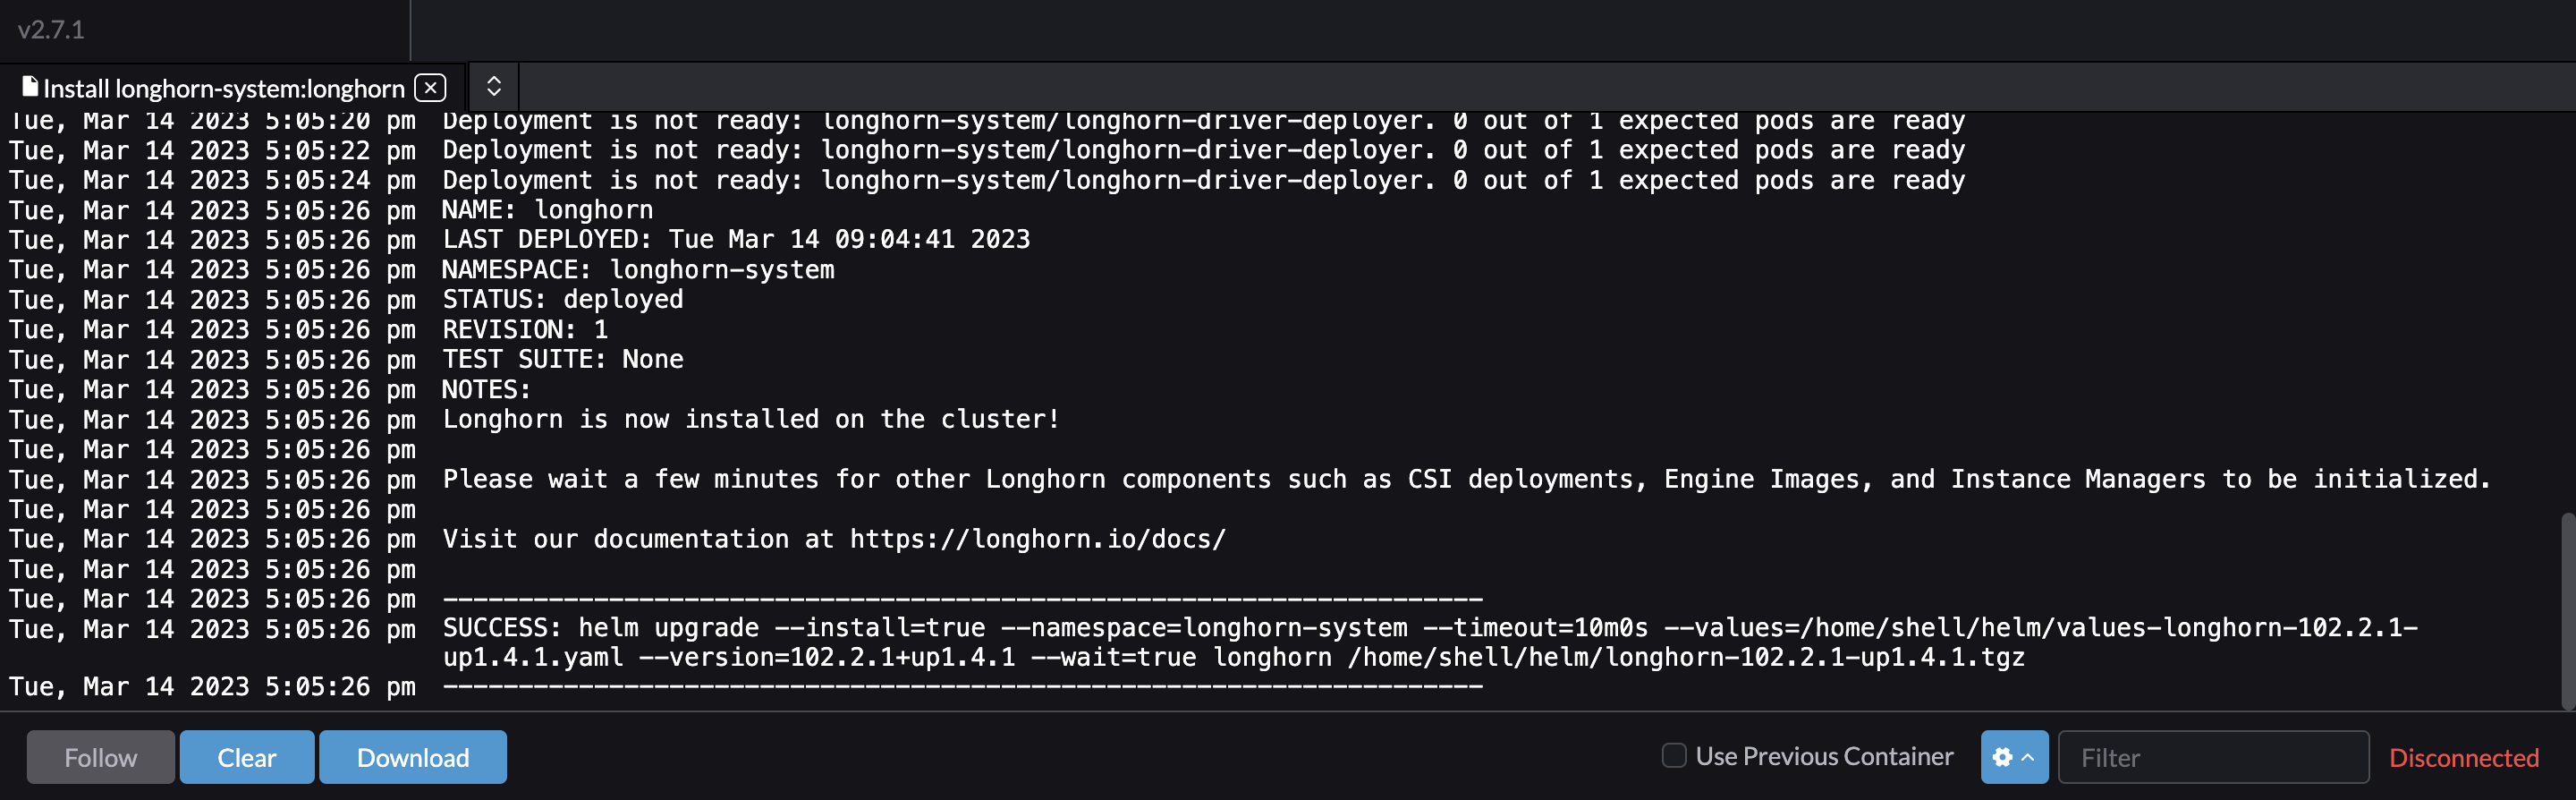Expand the tab selector with the chevron control
Screen dimensions: 2576x800
click(493, 87)
